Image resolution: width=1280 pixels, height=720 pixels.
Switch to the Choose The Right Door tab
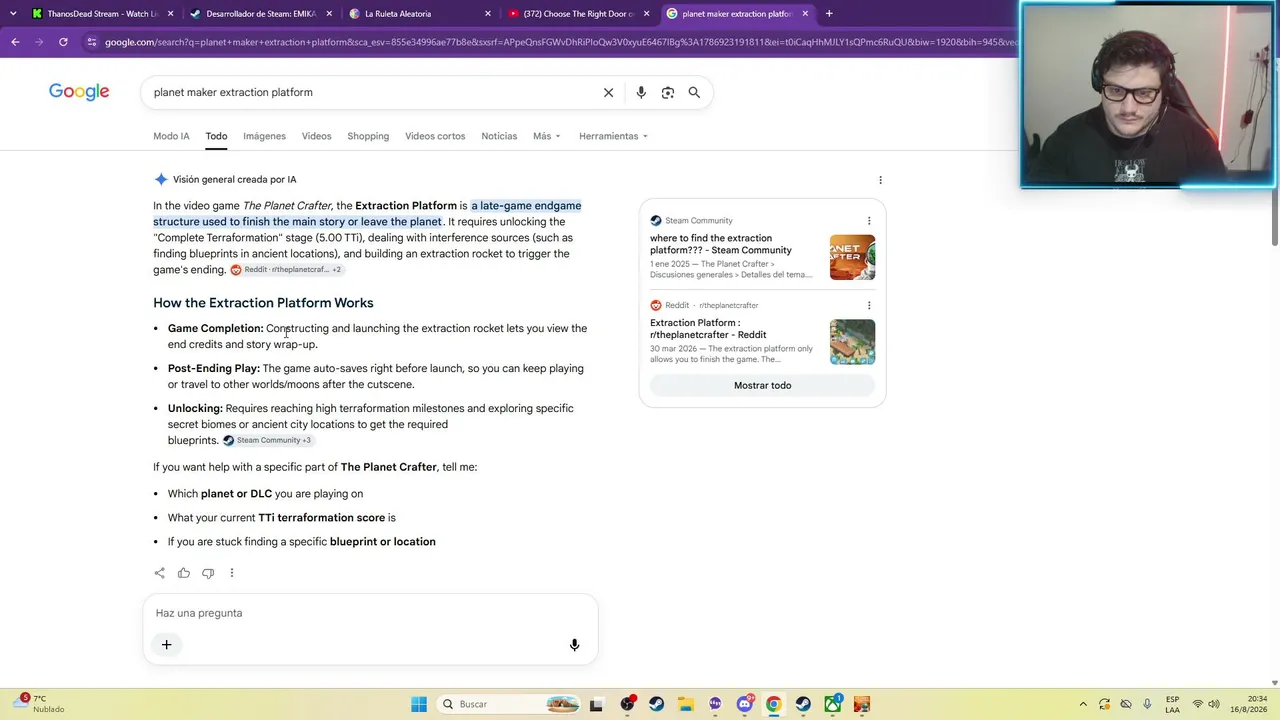(578, 14)
